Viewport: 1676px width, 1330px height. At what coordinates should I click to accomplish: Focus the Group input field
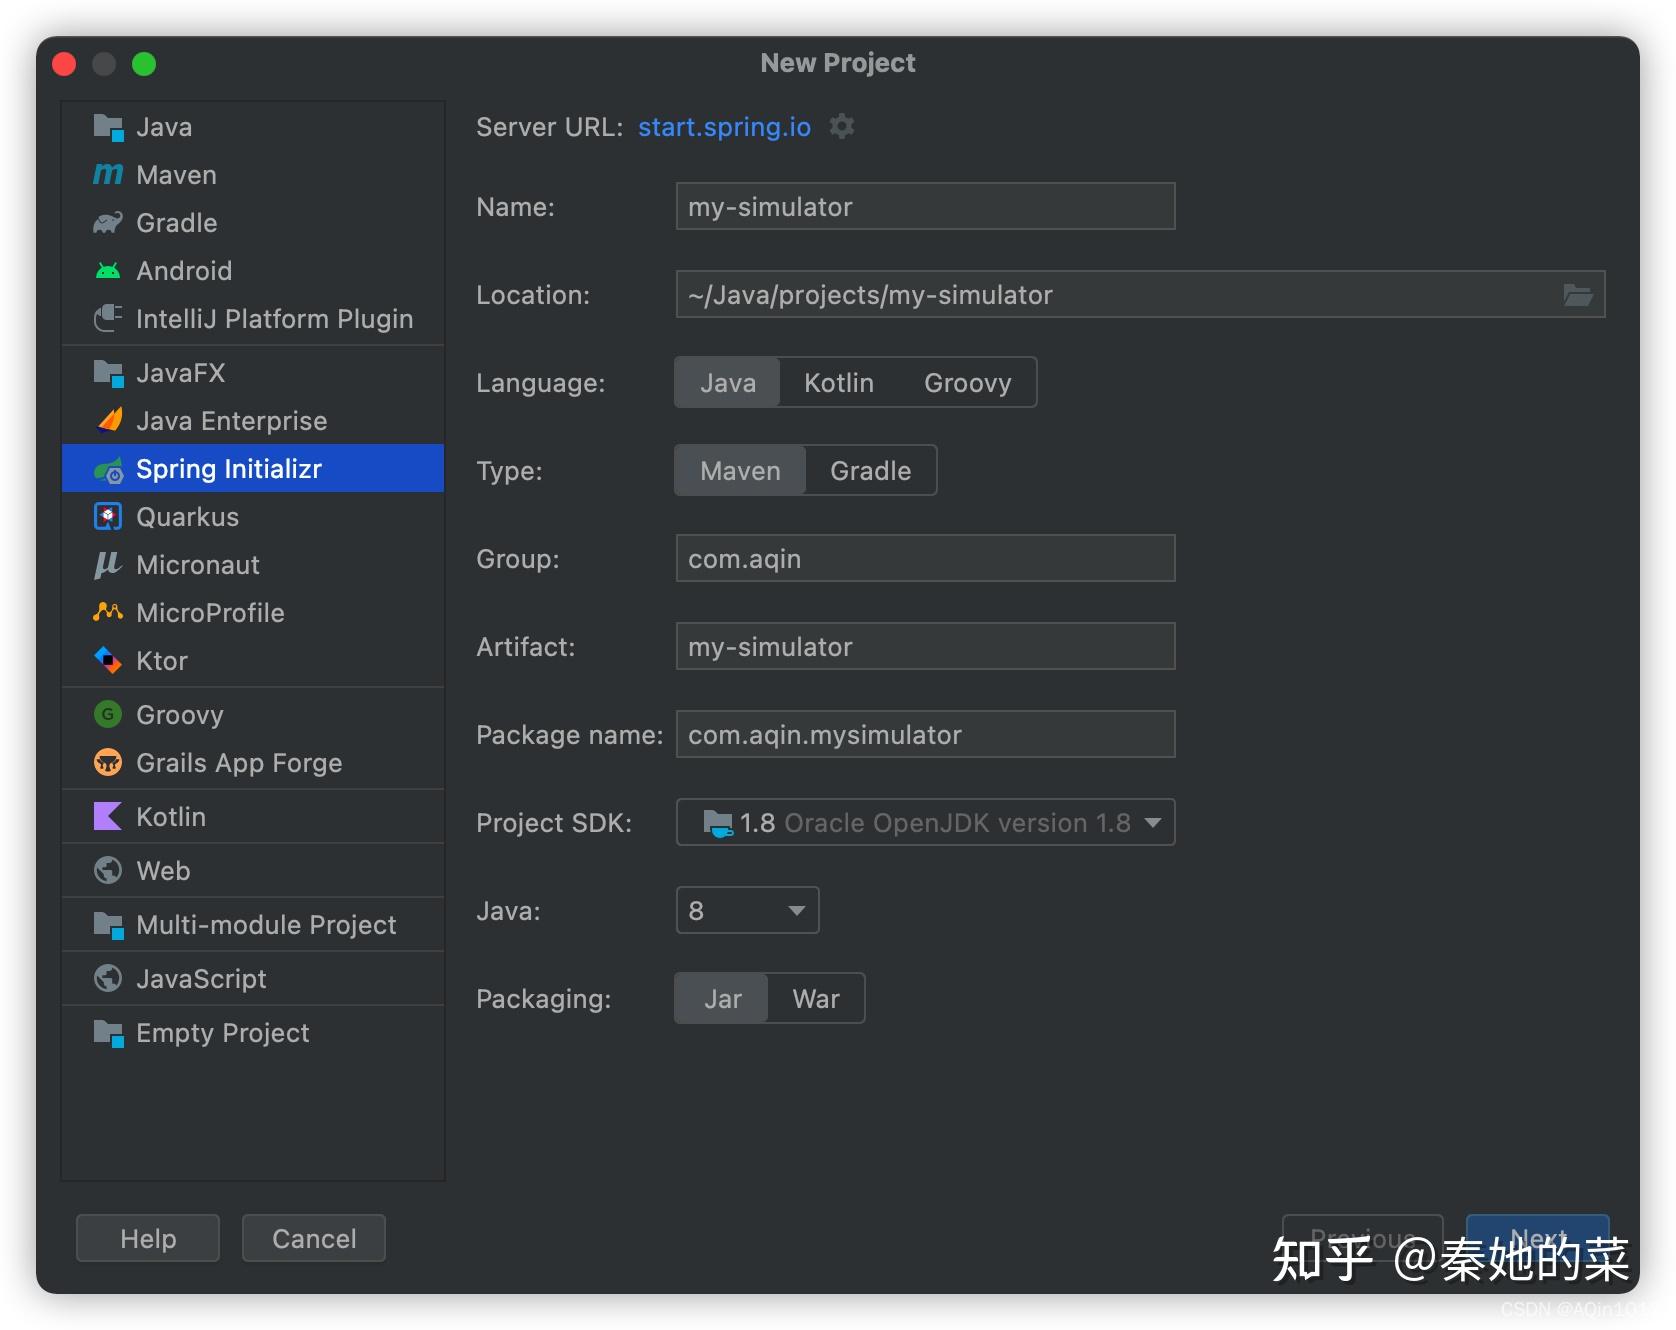(x=926, y=559)
